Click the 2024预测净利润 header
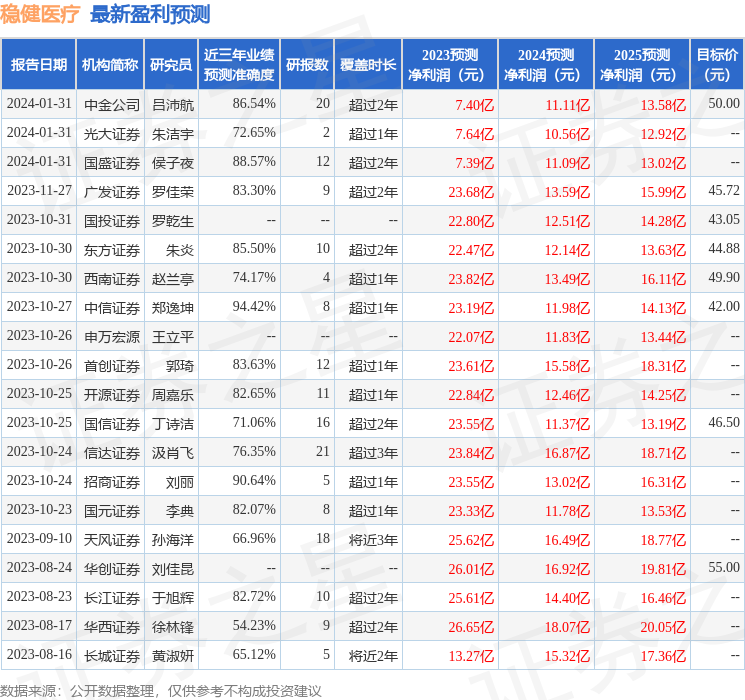745x700 pixels. 545,65
